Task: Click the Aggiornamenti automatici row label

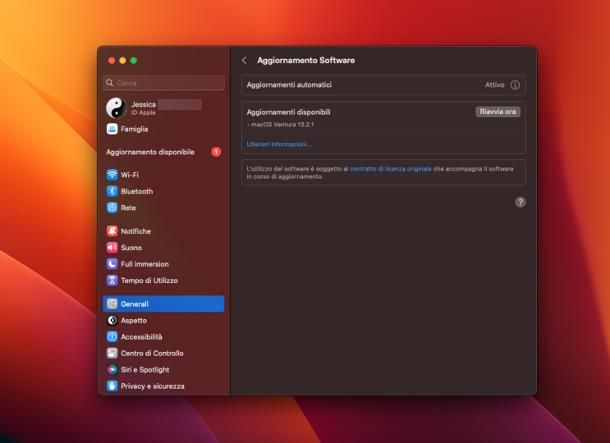Action: point(289,84)
